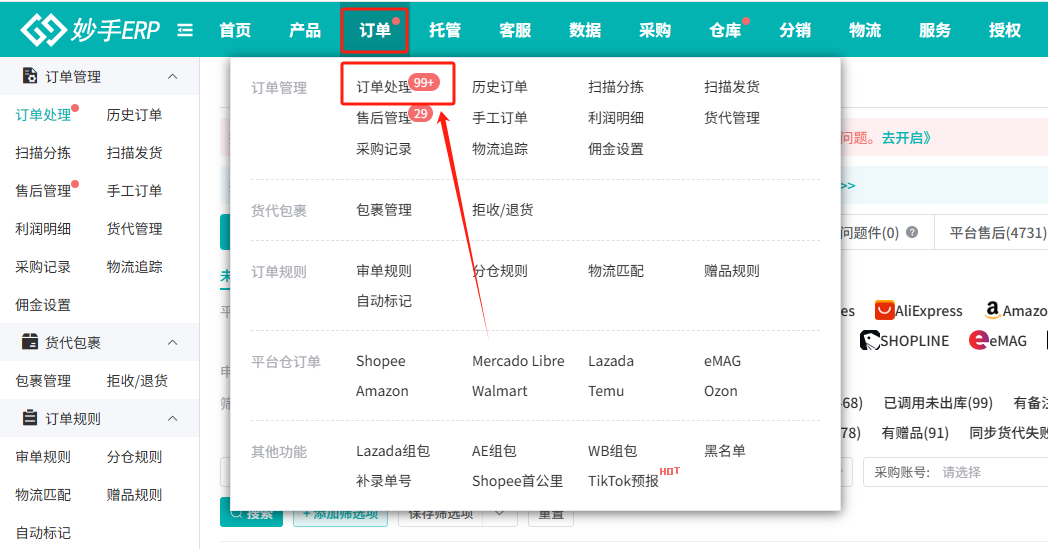Collapse the 订单管理 sidebar section chevron

click(172, 77)
